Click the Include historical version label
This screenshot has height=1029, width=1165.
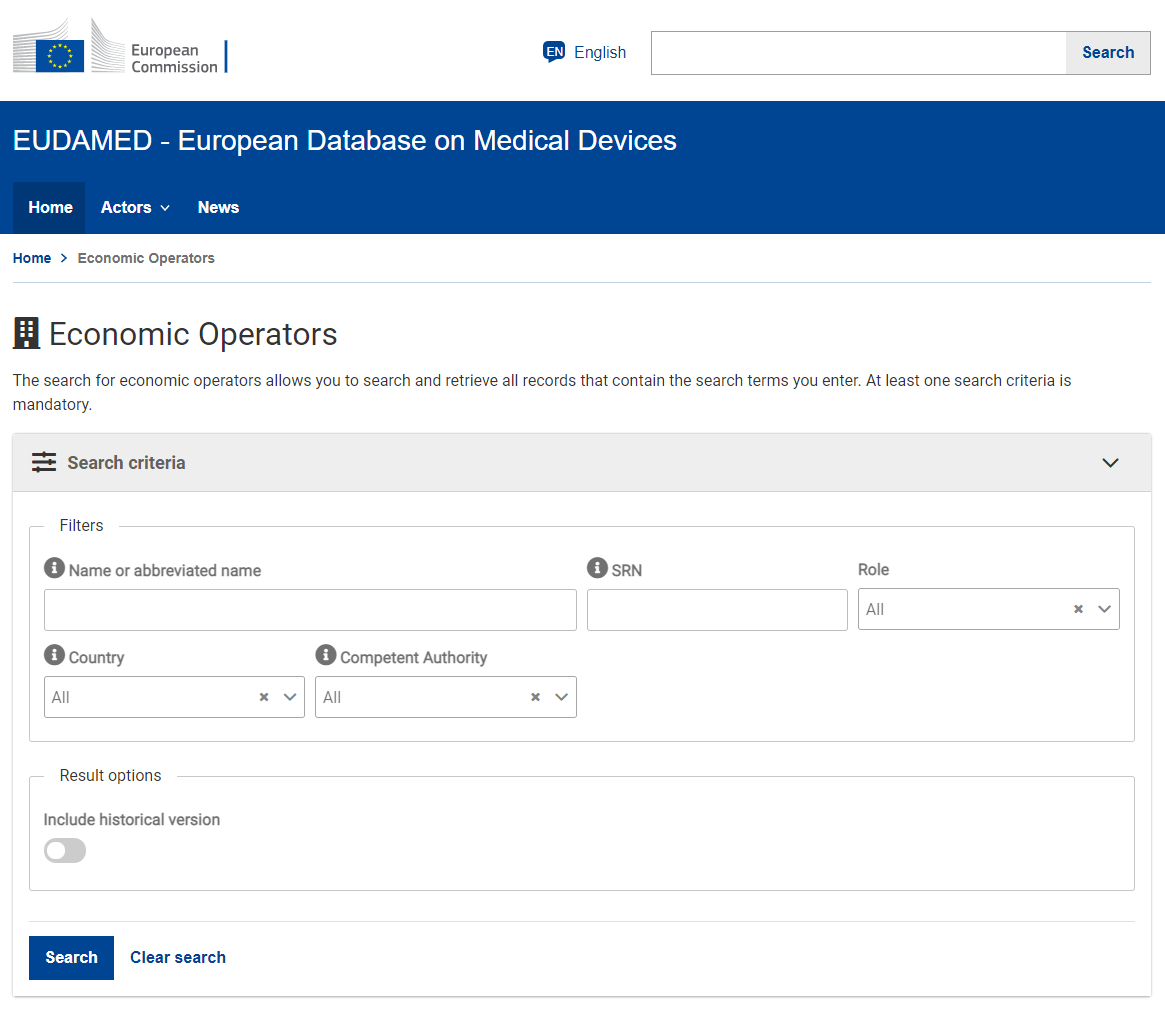click(x=132, y=819)
